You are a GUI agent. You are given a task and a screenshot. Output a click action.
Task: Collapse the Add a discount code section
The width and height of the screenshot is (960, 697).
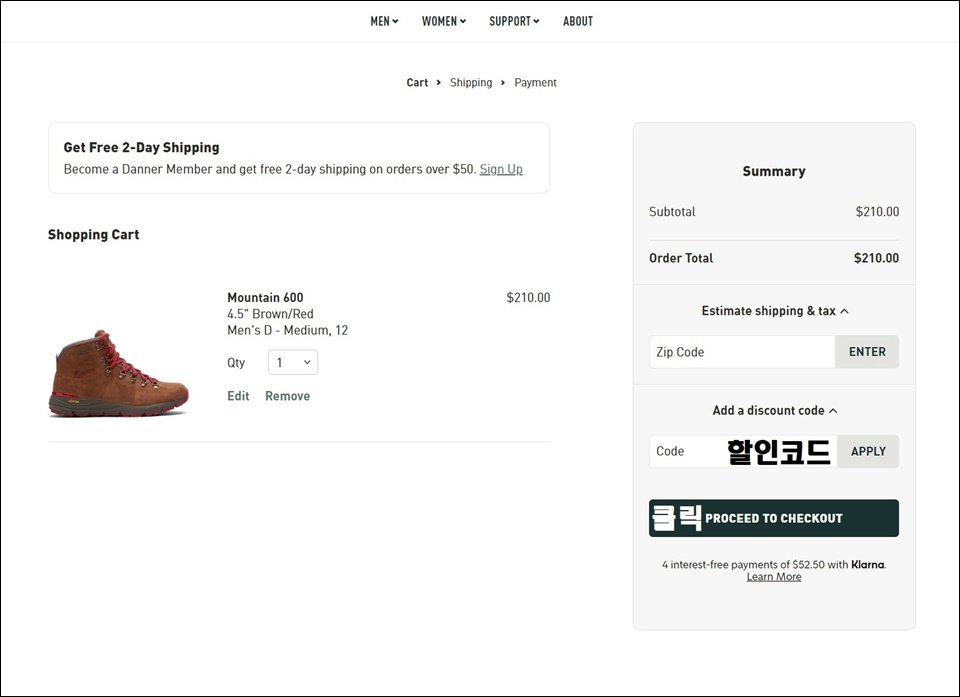tap(774, 411)
